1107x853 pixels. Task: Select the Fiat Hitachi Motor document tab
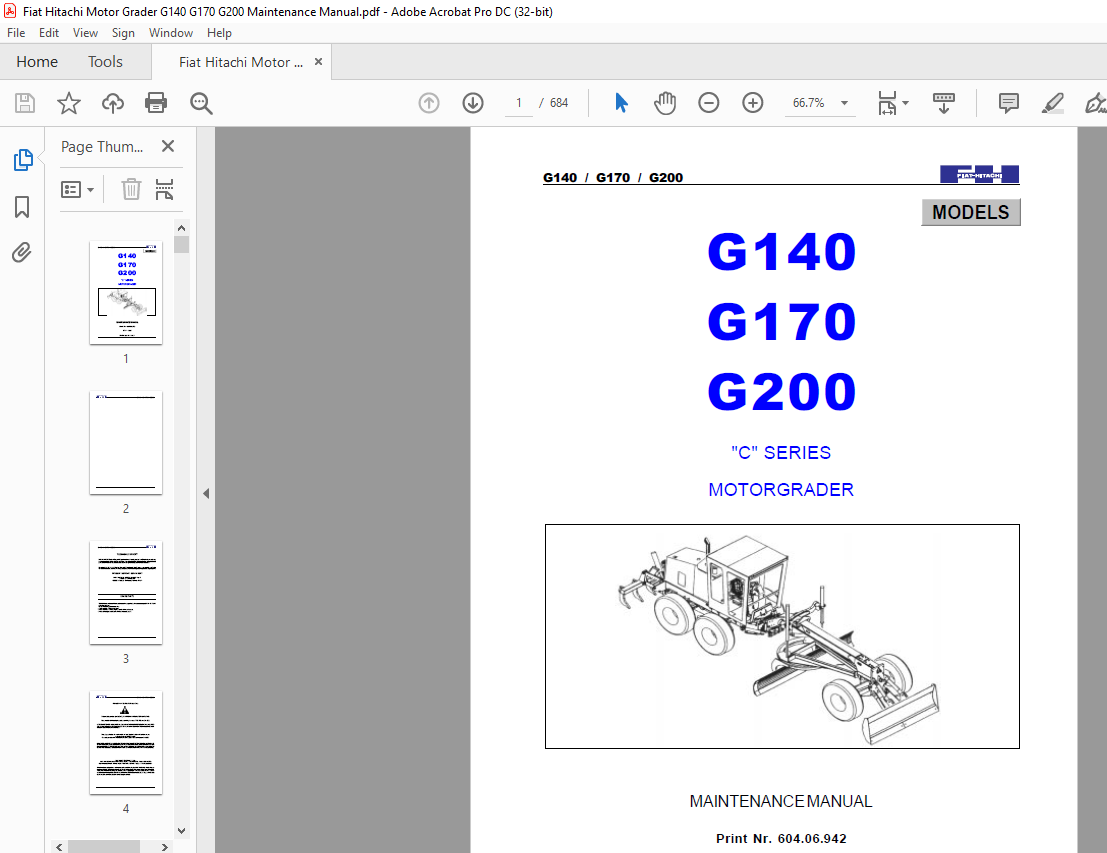coord(241,62)
